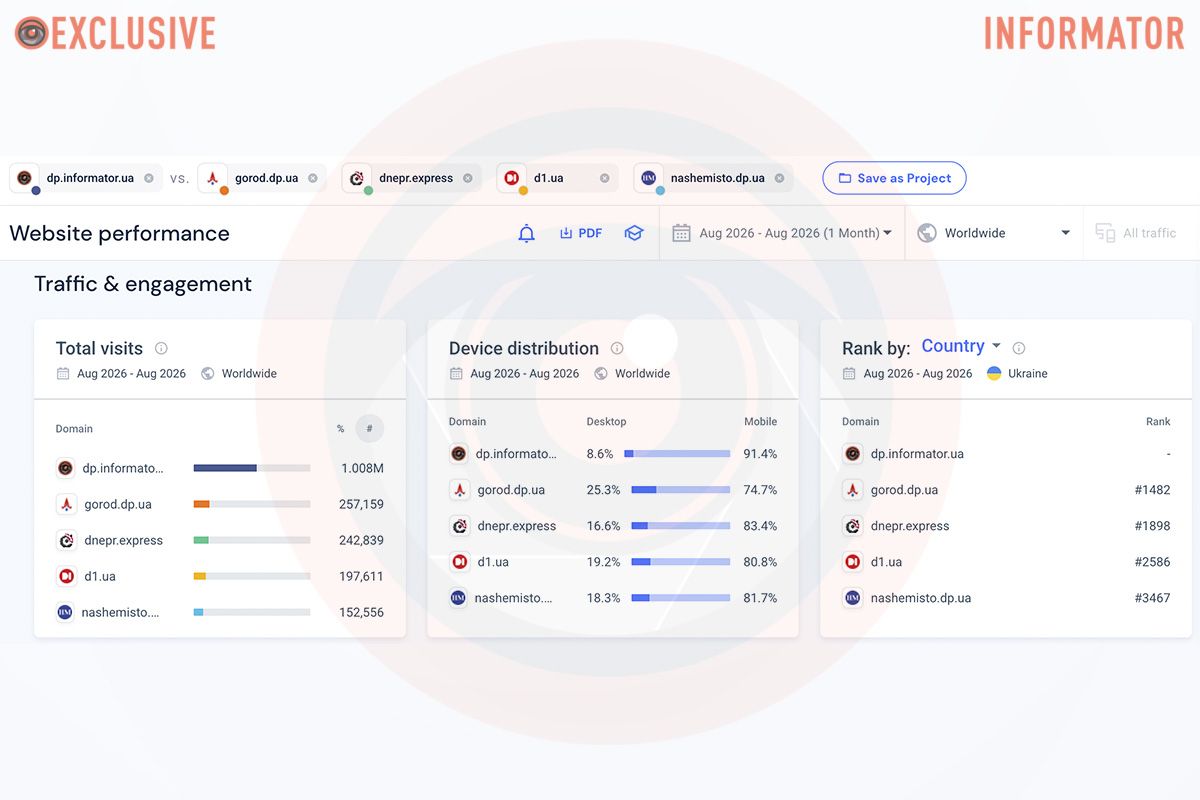Viewport: 1200px width, 800px height.
Task: Click gorod.dp.ua chip favicon
Action: [212, 178]
